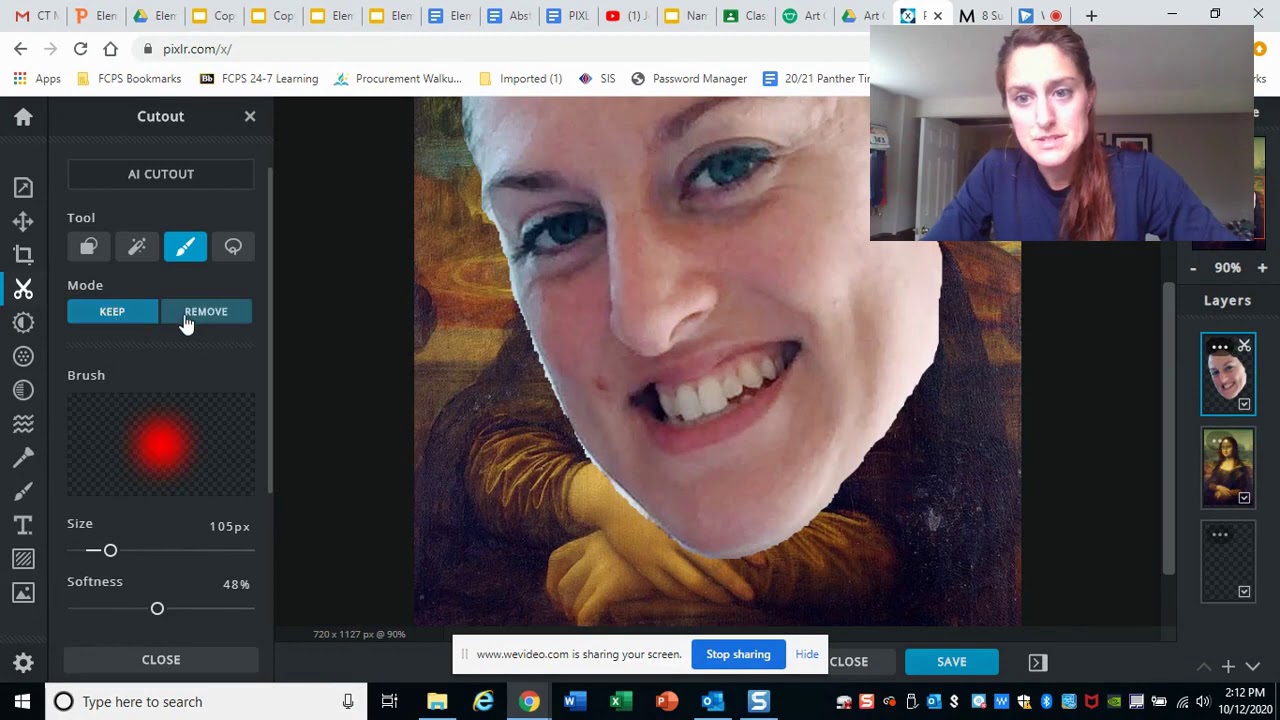Adjust the brush Softness slider handle

click(157, 609)
